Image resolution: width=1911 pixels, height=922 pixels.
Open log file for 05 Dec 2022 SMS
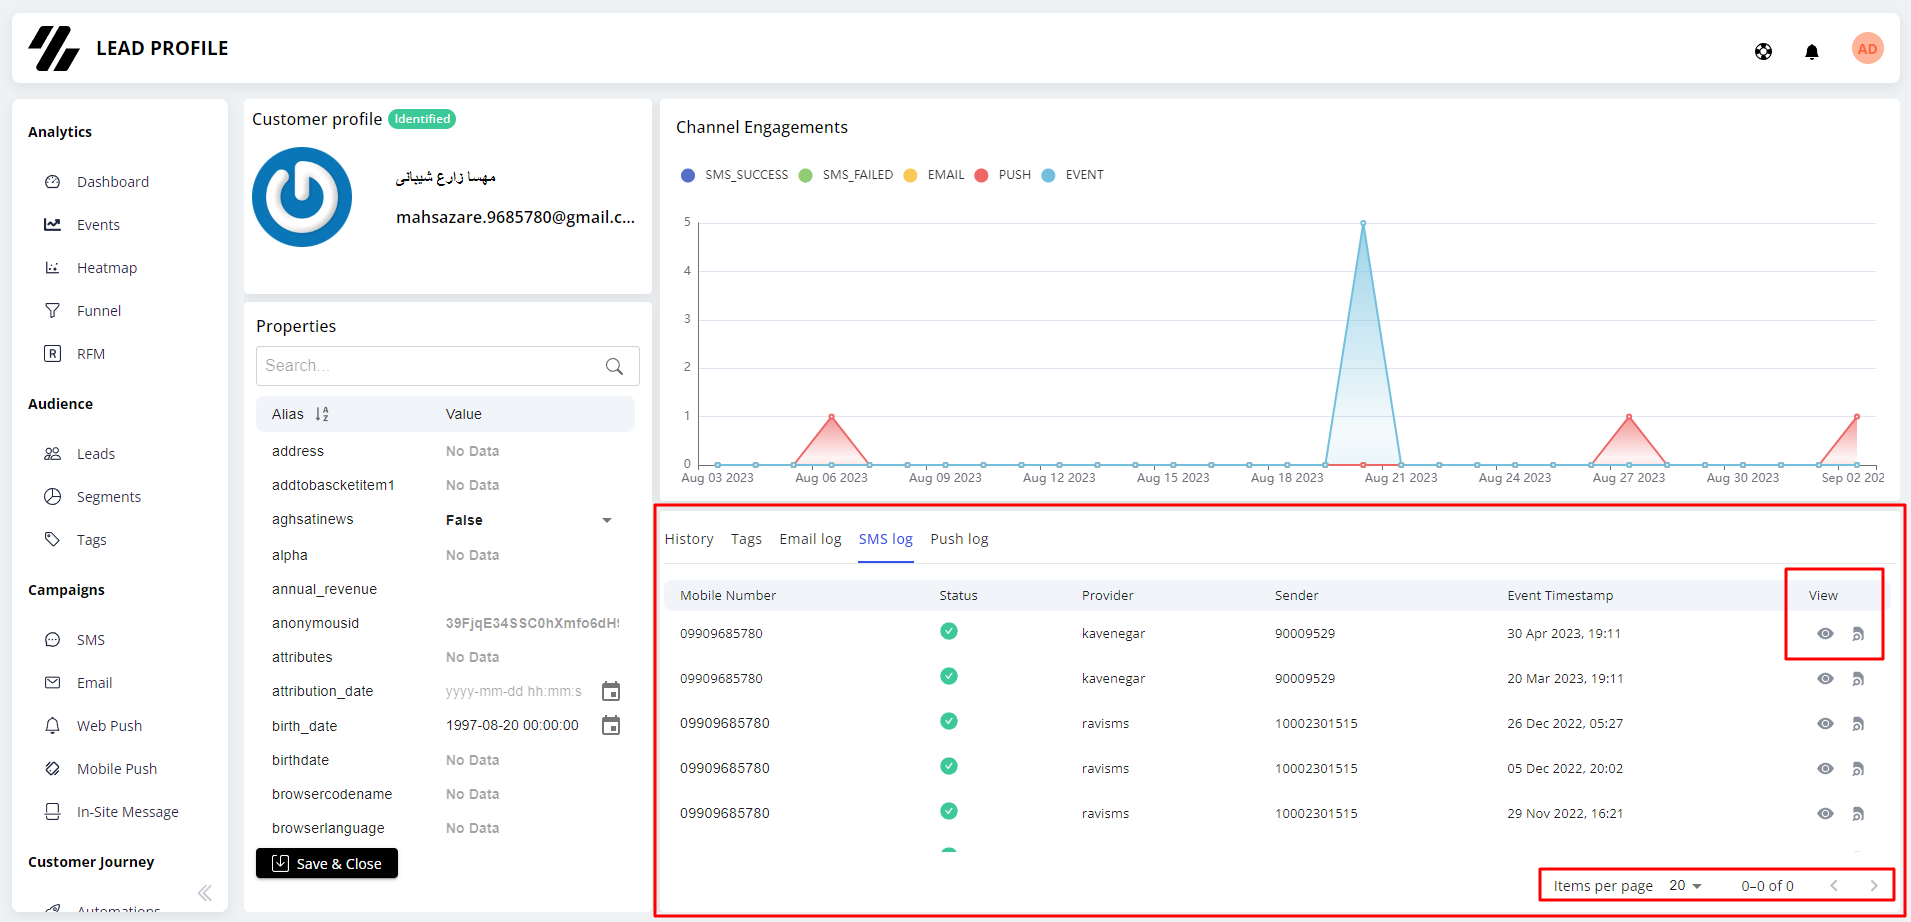(x=1858, y=769)
